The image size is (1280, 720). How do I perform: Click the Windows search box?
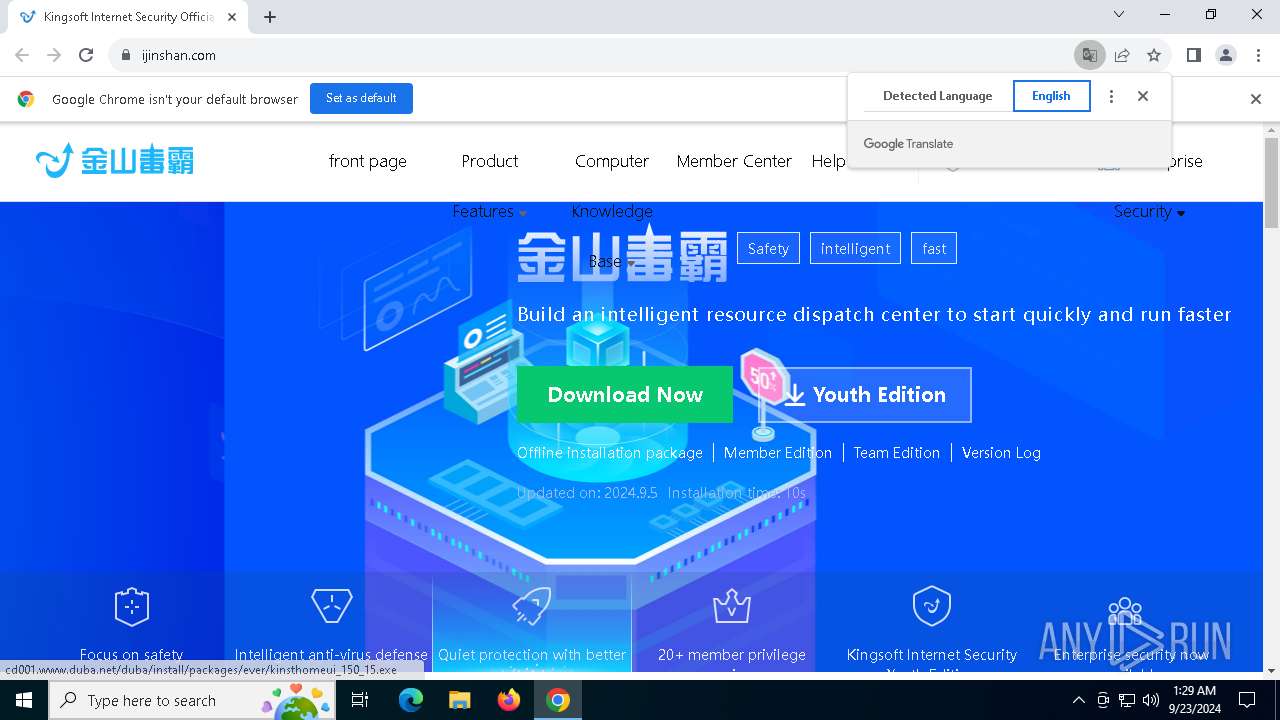coord(192,700)
